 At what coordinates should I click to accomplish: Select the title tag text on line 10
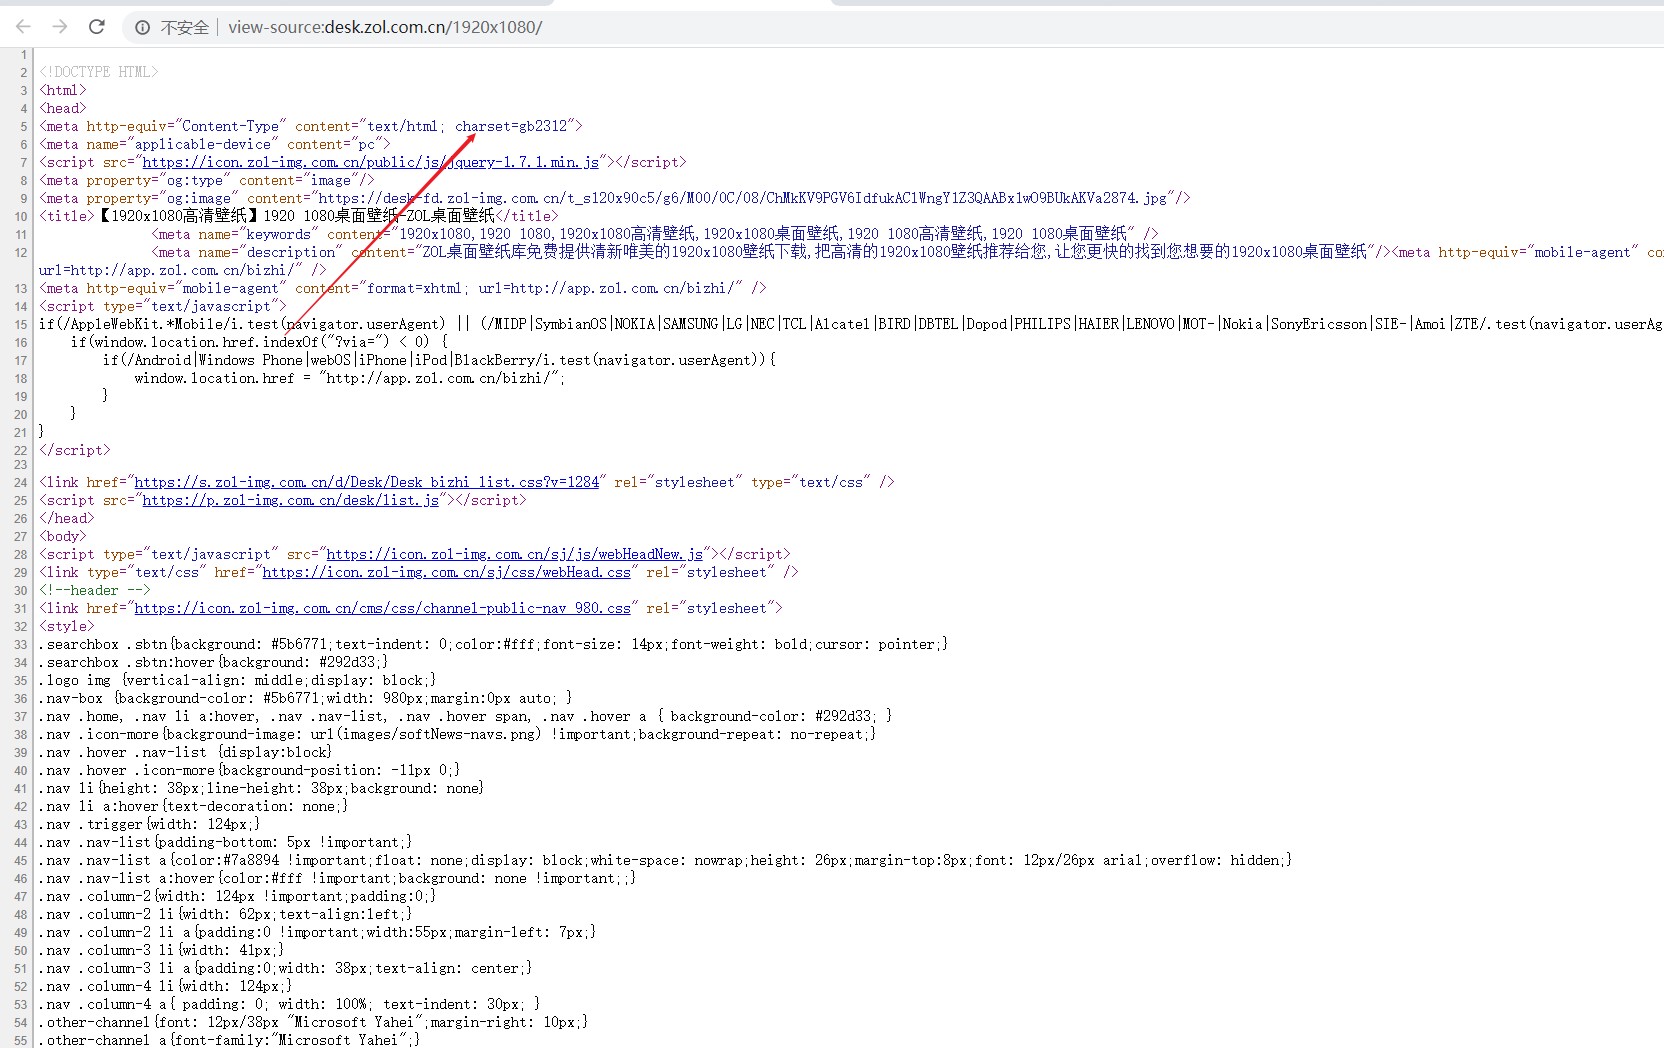point(299,216)
